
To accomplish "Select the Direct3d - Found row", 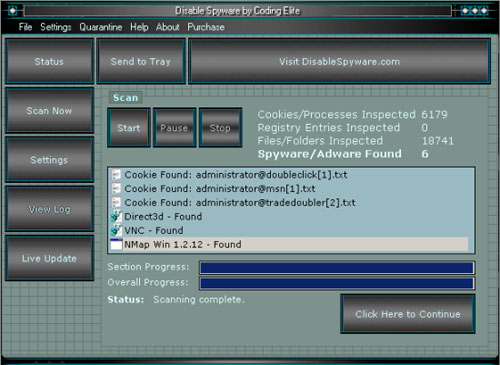I will tap(289, 216).
